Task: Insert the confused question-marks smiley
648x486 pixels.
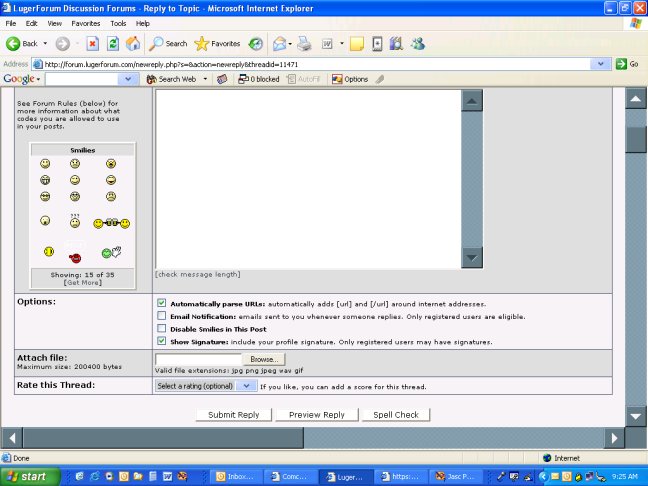Action: point(75,220)
